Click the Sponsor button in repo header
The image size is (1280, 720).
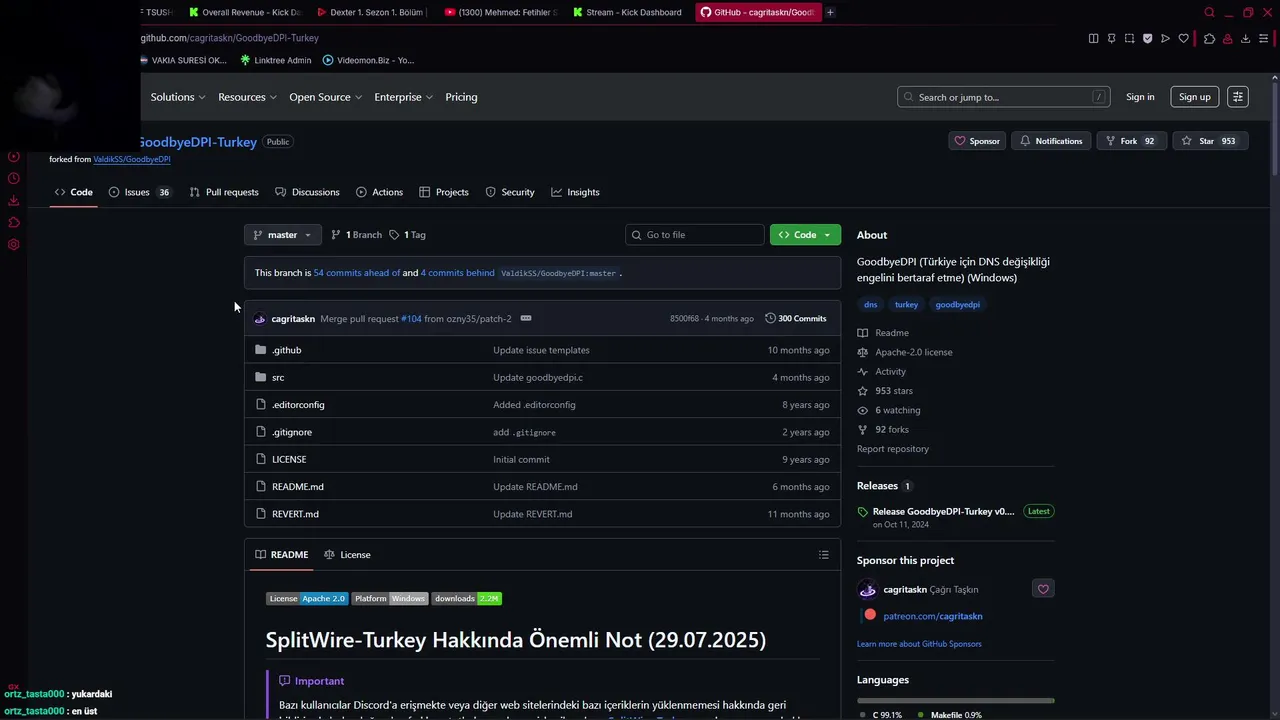(977, 141)
